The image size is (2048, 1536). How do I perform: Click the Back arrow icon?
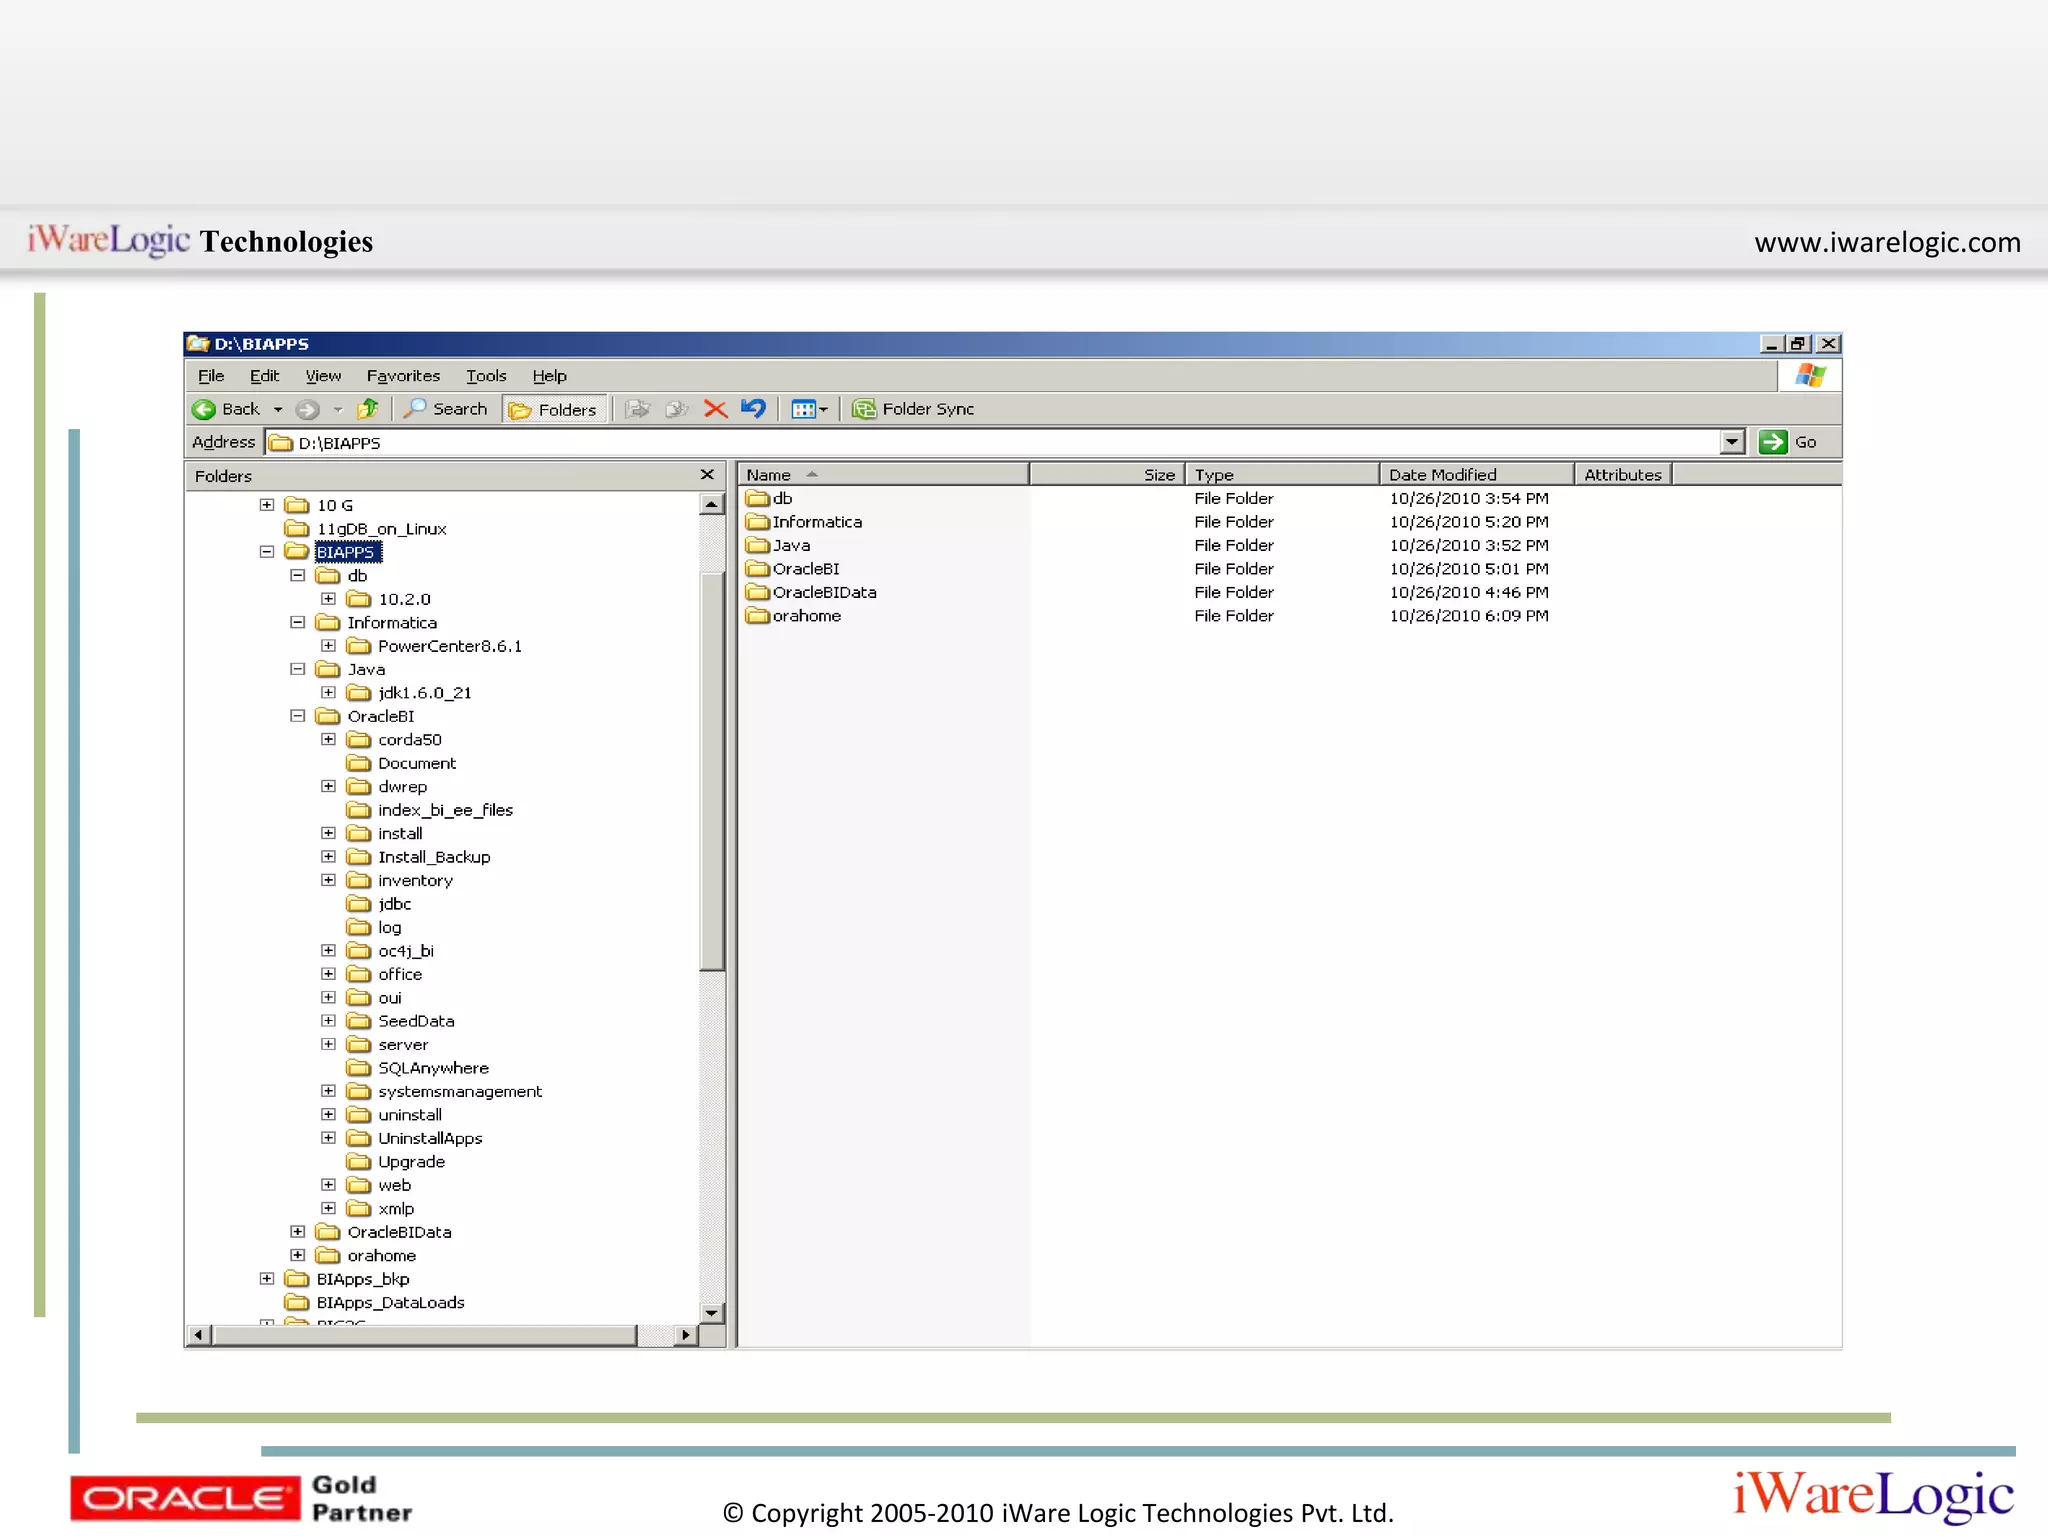pos(204,409)
